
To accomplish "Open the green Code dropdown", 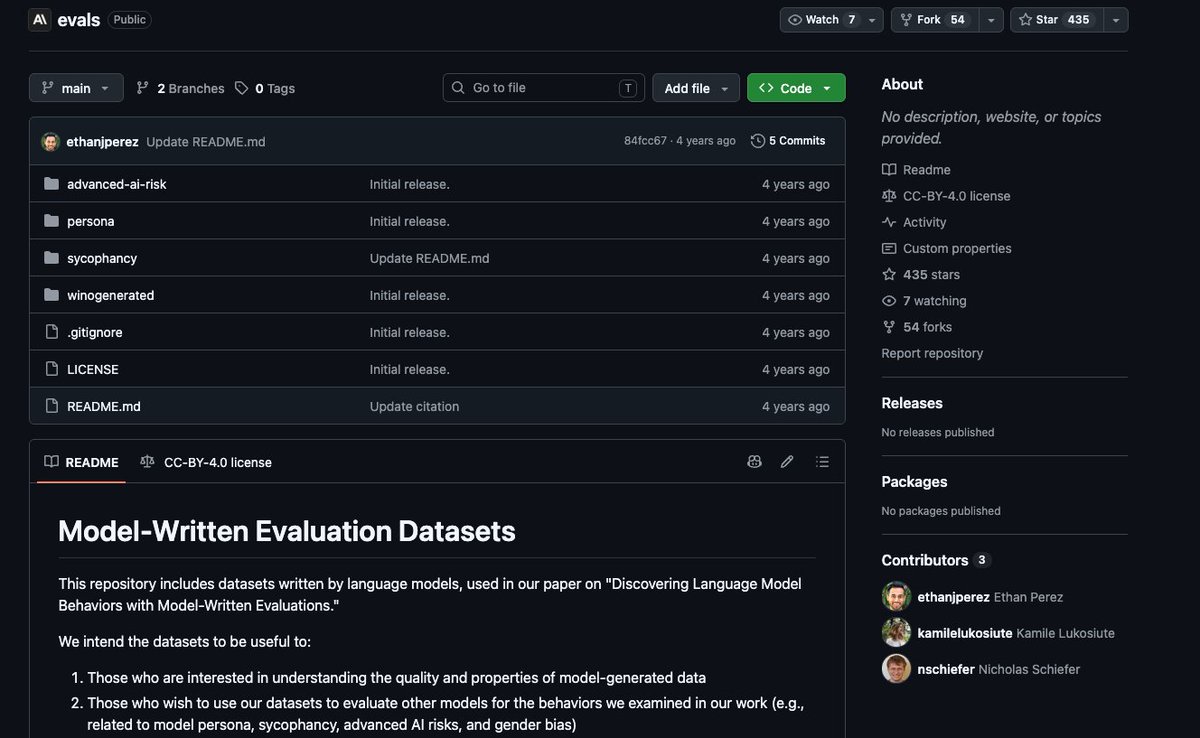I will coord(796,88).
